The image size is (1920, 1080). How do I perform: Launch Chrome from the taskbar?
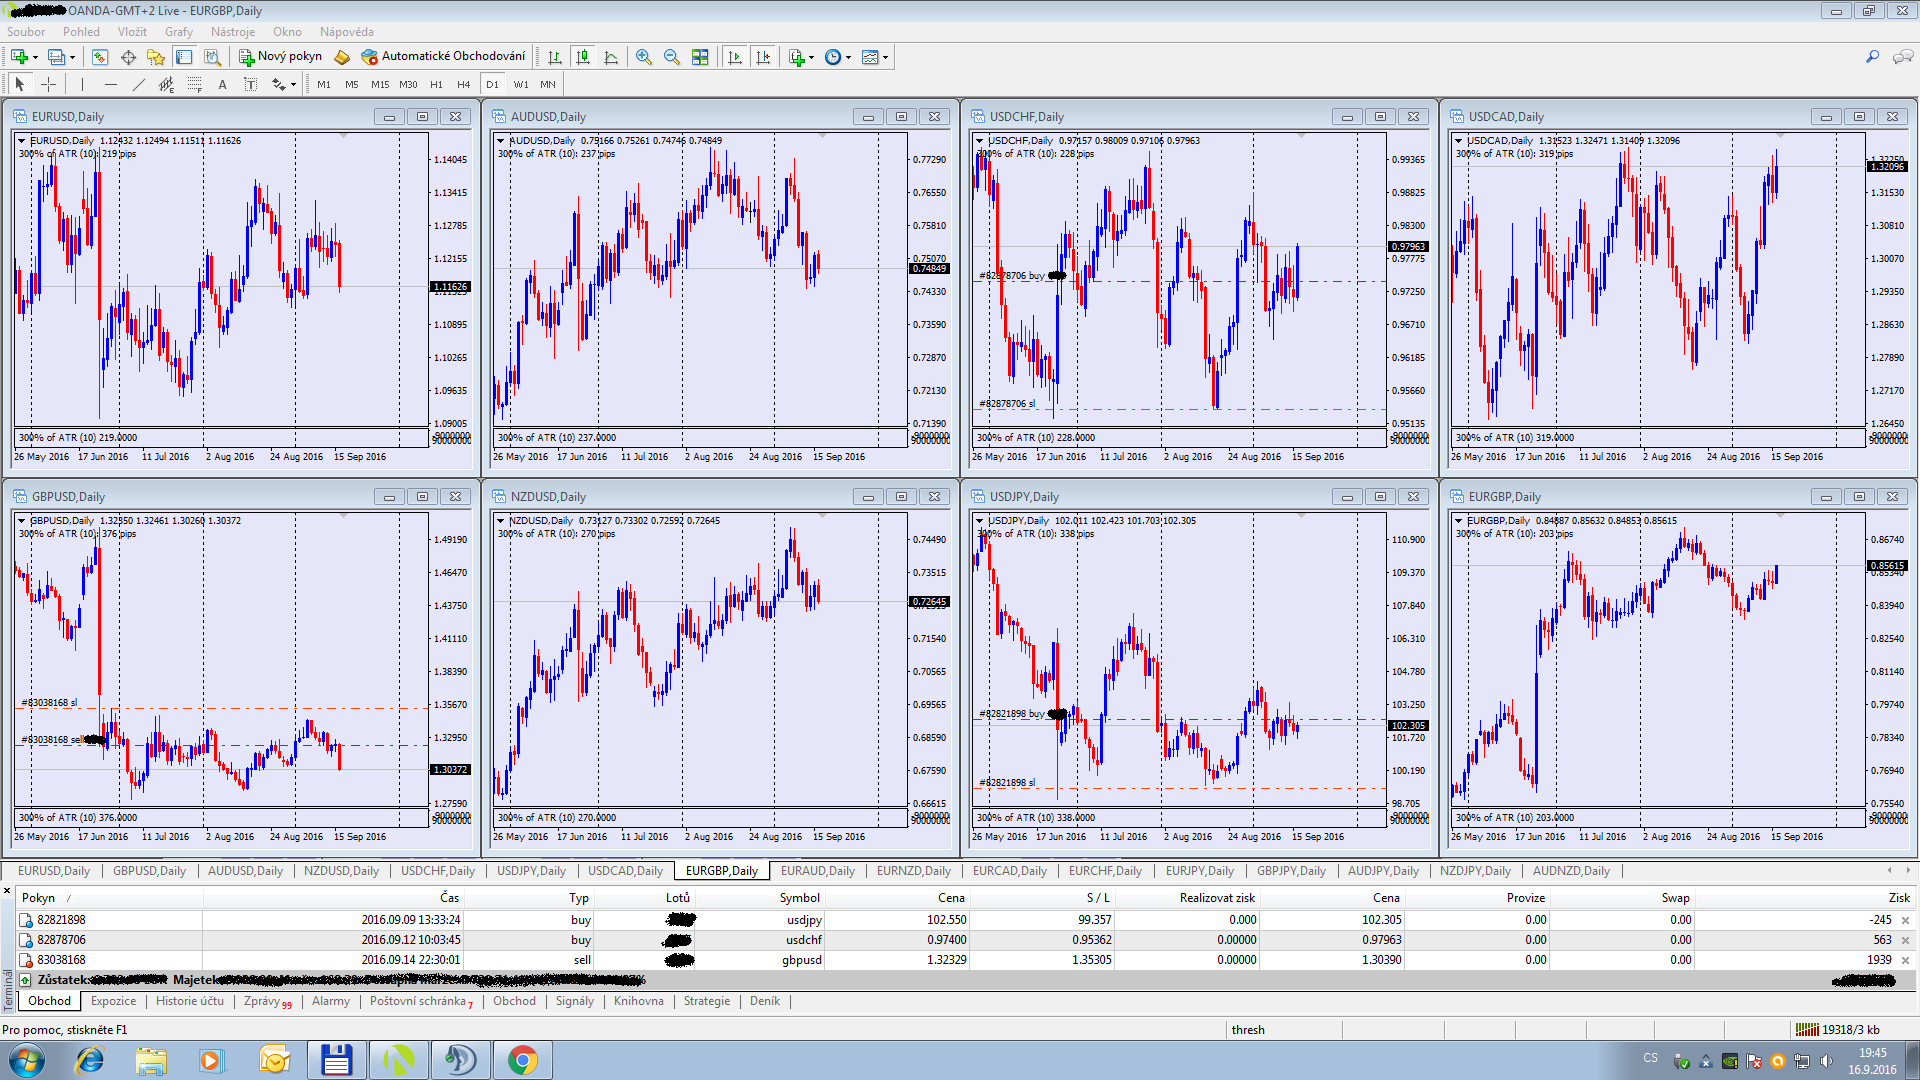[x=522, y=1060]
